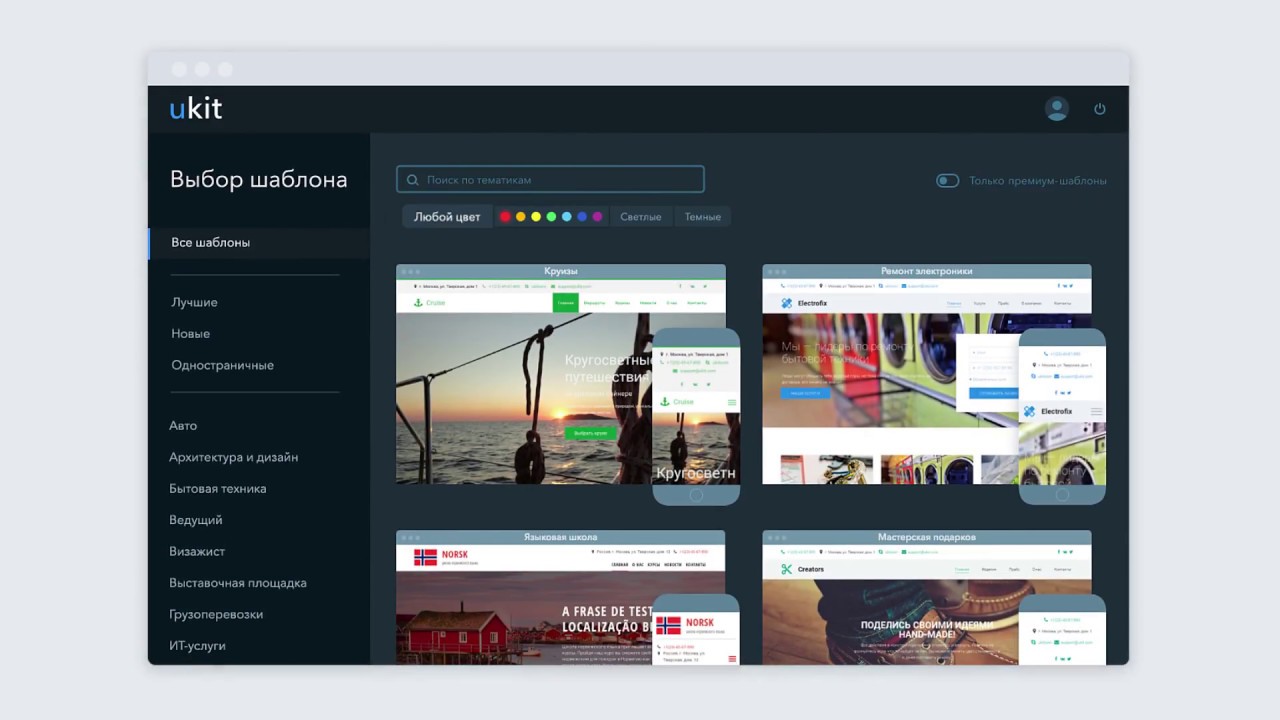
Task: Click the hamburger menu in Cruise phone preview
Action: click(732, 402)
